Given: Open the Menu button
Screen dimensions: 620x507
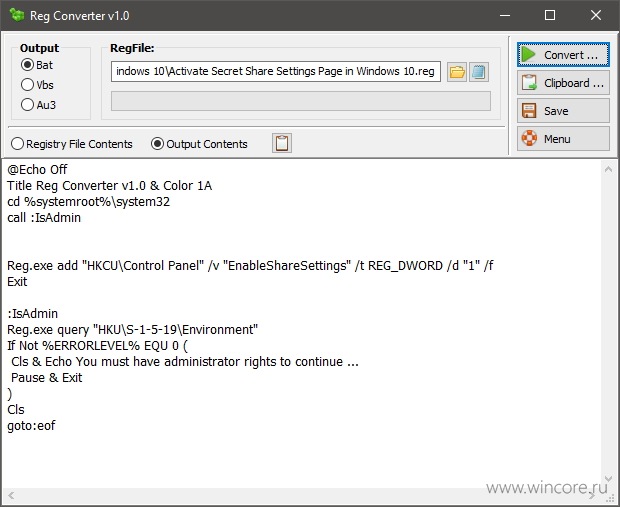Looking at the screenshot, I should coord(563,138).
